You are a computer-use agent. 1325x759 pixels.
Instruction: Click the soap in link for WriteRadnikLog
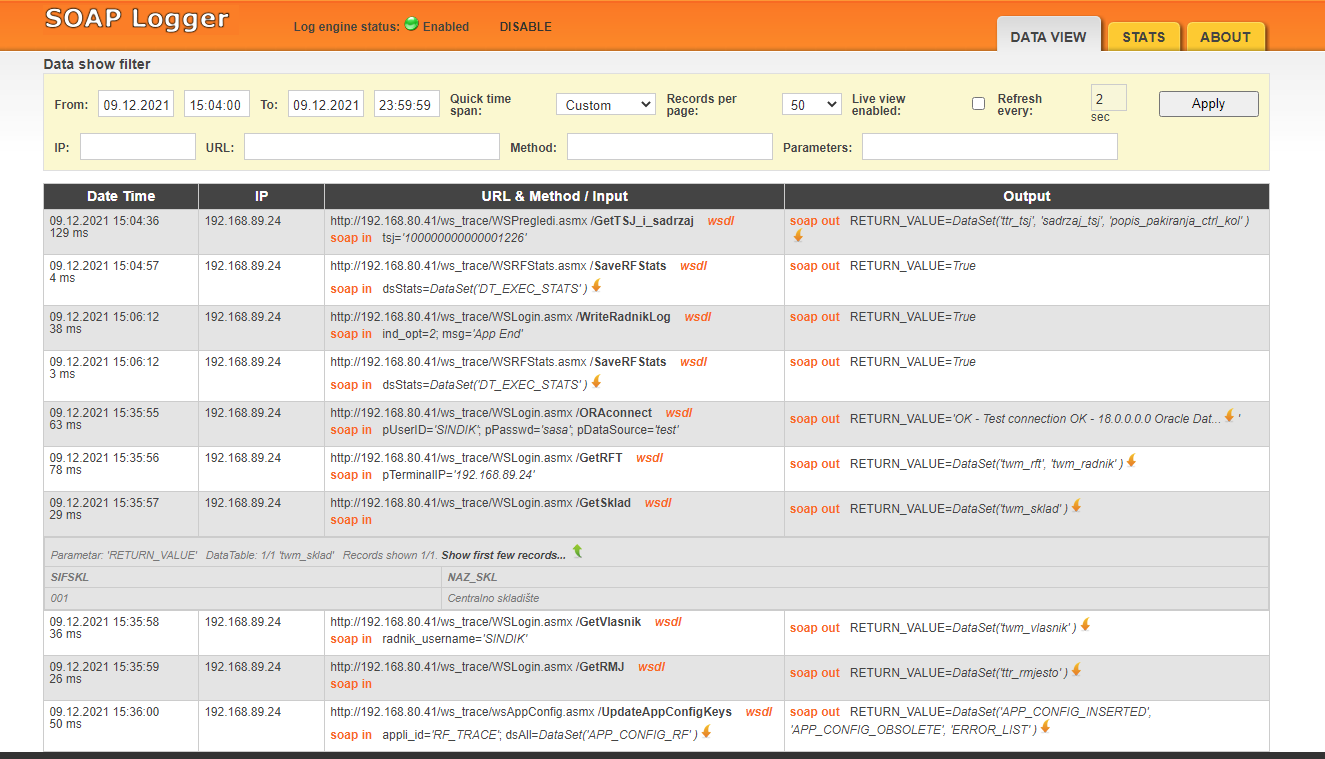tap(351, 334)
